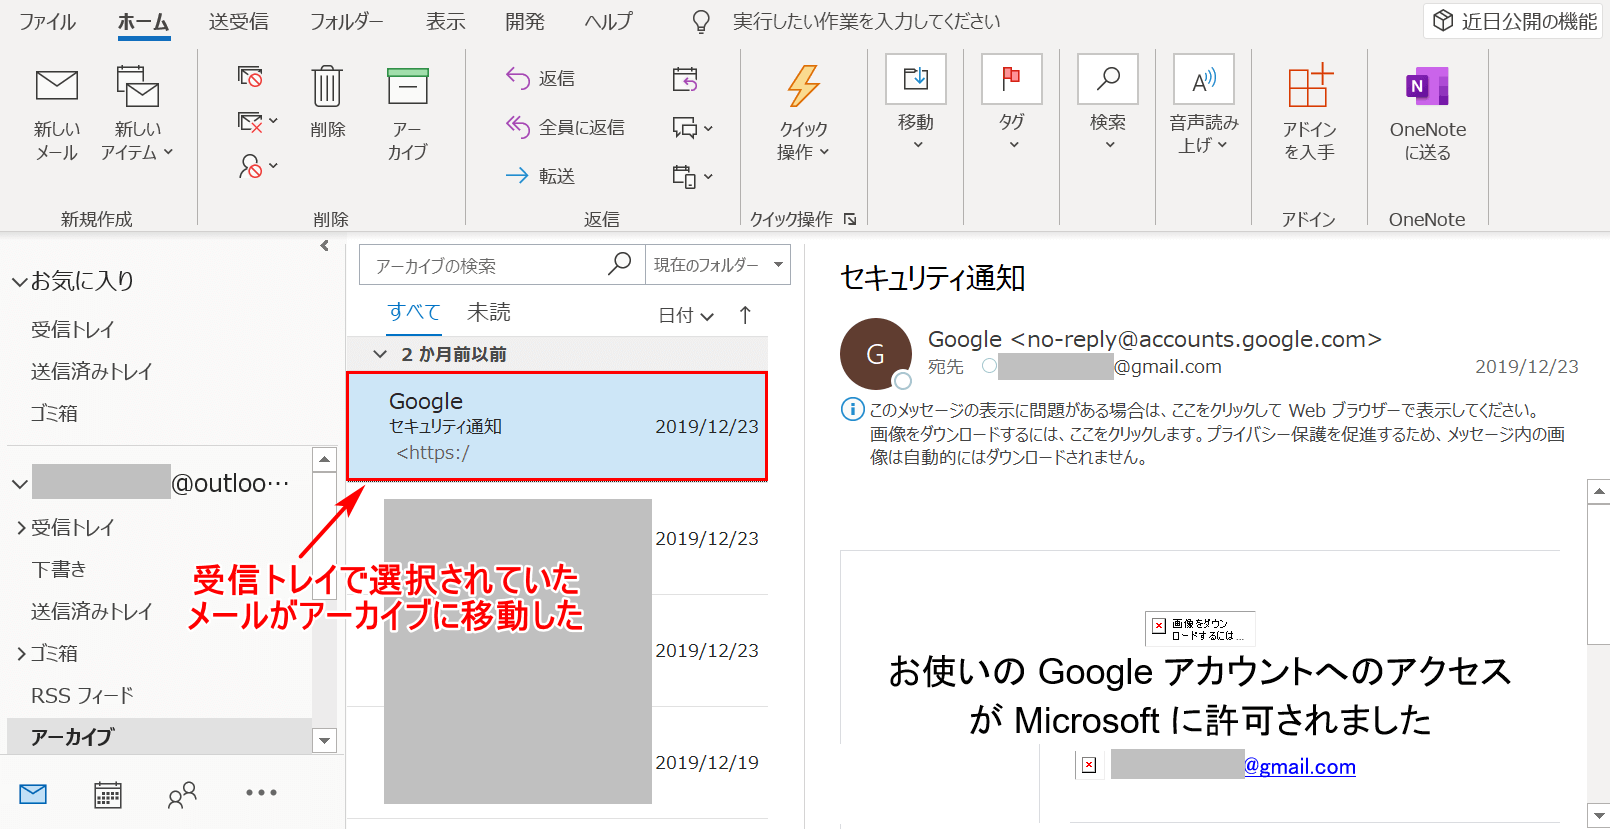Image resolution: width=1610 pixels, height=829 pixels.
Task: Open the Calendar view icon in navigation bar
Action: [108, 795]
